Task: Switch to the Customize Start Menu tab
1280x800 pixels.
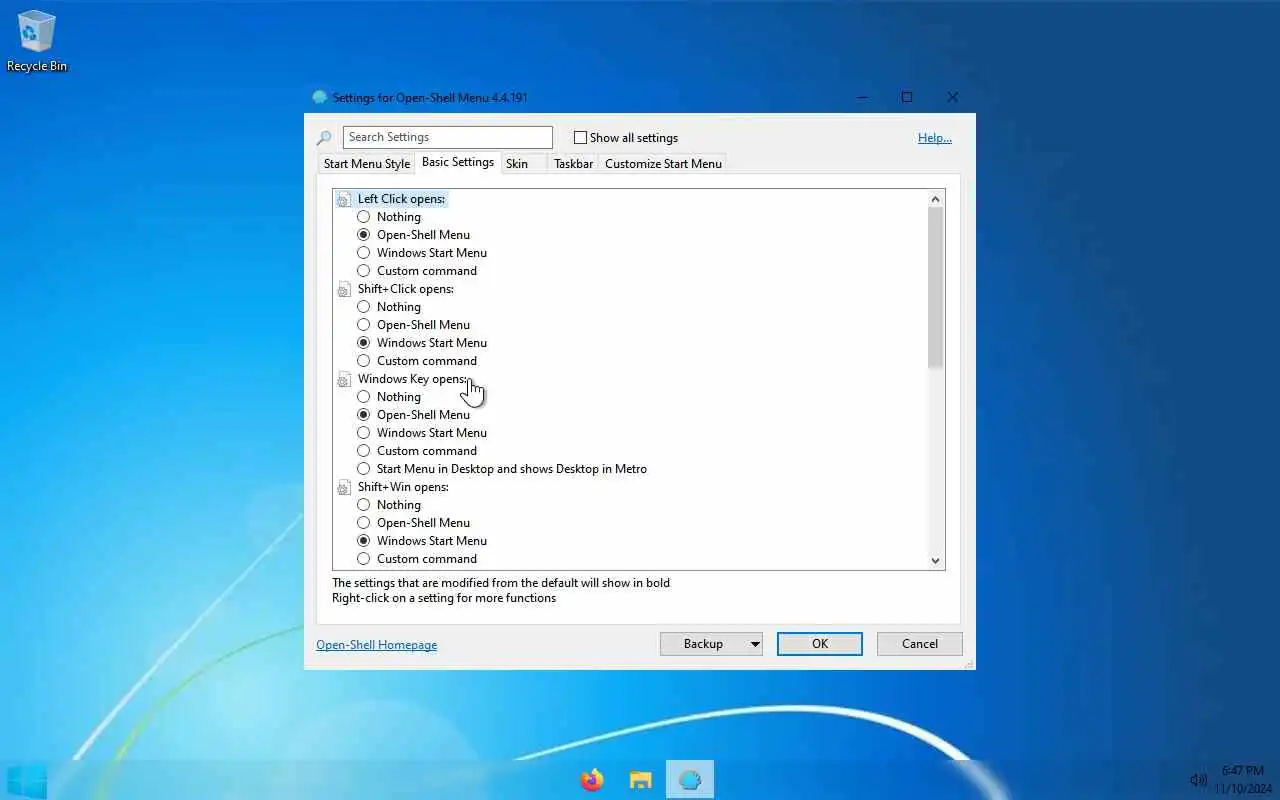Action: 663,164
